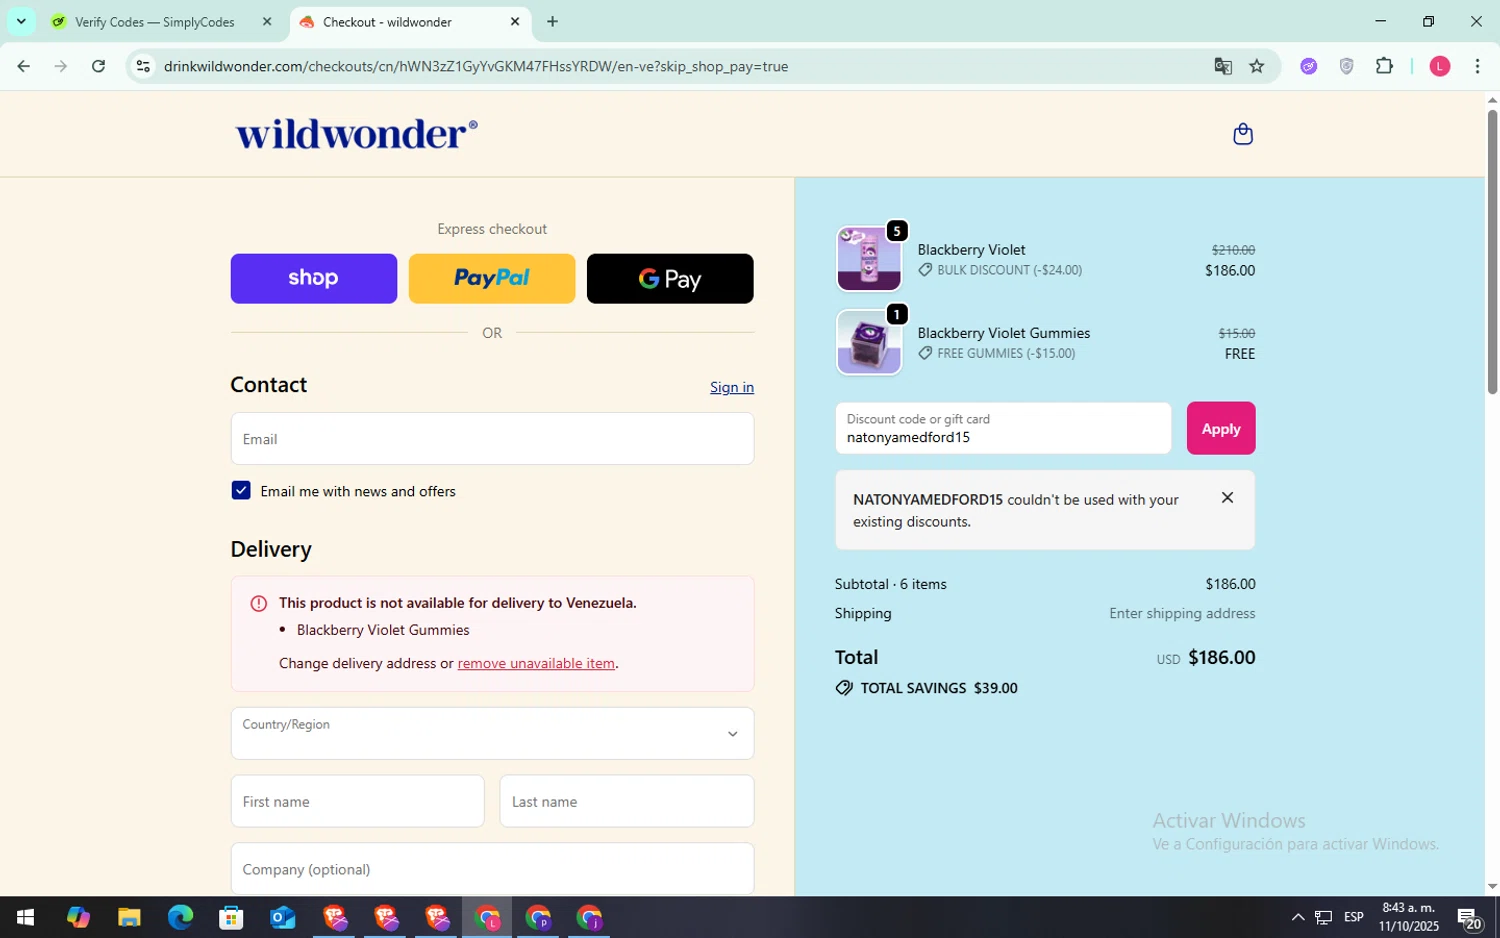Image resolution: width=1500 pixels, height=938 pixels.
Task: Click the discount code input field
Action: (1003, 428)
